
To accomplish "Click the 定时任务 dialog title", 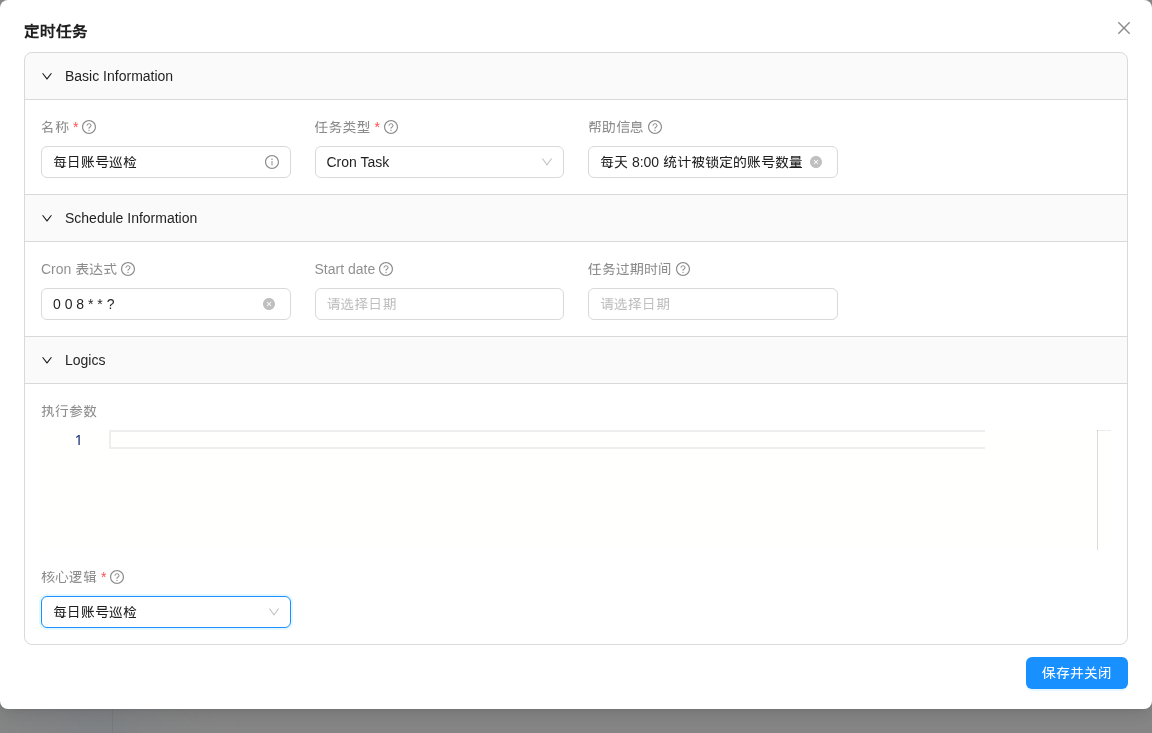I will (56, 32).
